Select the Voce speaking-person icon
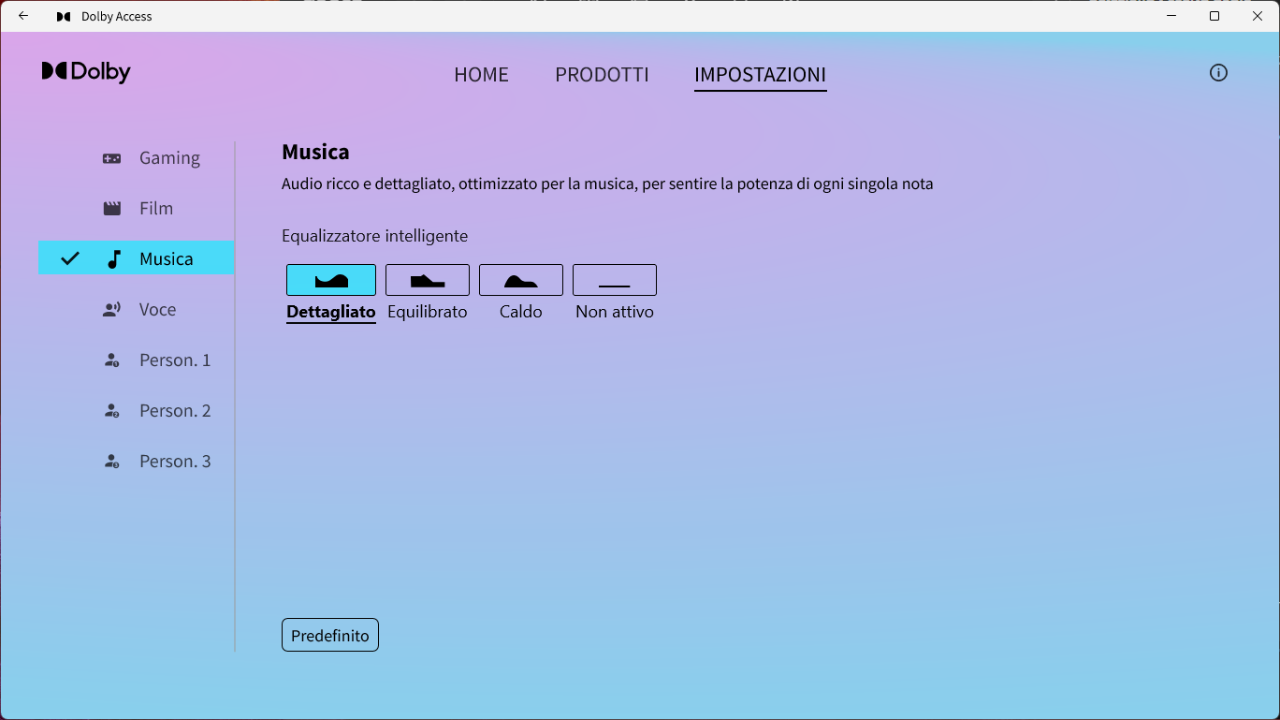This screenshot has width=1280, height=720. point(112,310)
